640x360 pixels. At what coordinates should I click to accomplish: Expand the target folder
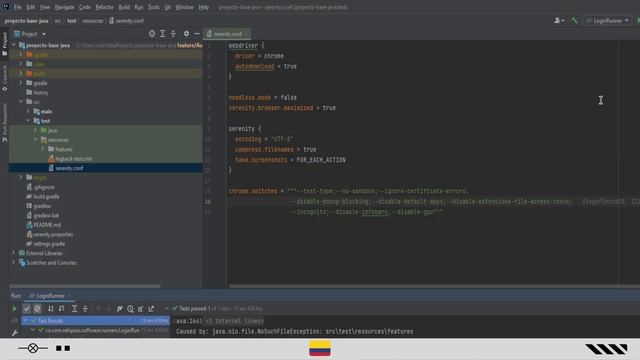(x=21, y=178)
